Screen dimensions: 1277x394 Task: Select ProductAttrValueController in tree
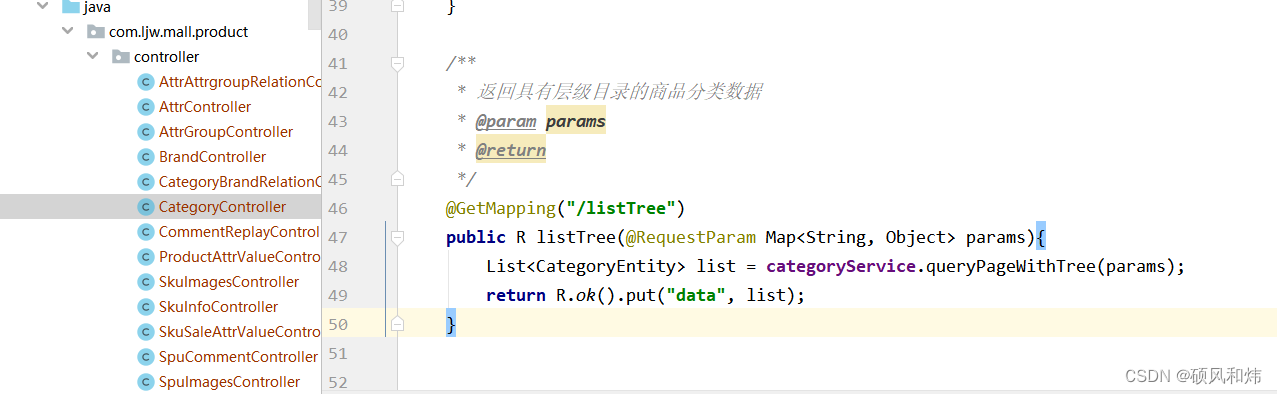(x=240, y=256)
